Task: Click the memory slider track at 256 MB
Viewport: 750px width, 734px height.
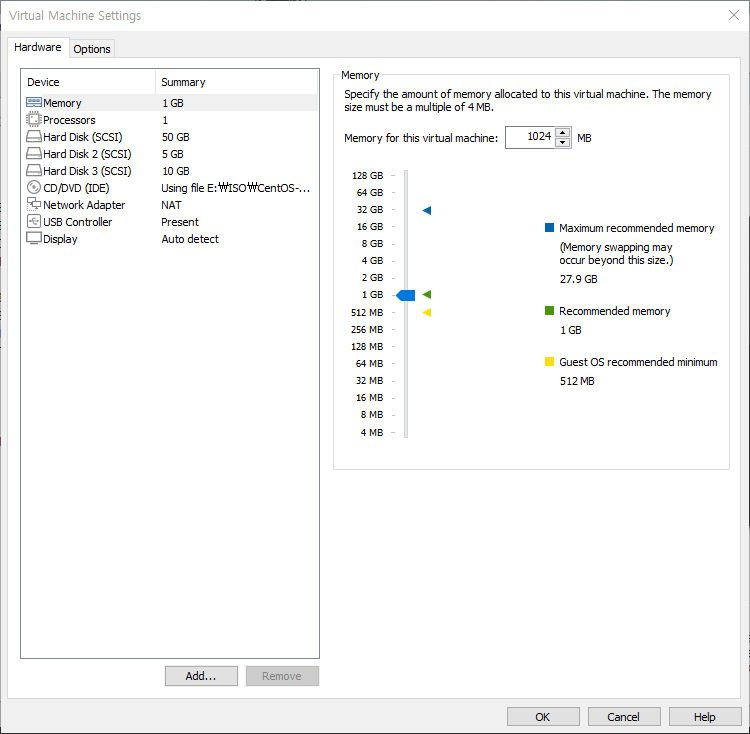Action: (x=406, y=329)
